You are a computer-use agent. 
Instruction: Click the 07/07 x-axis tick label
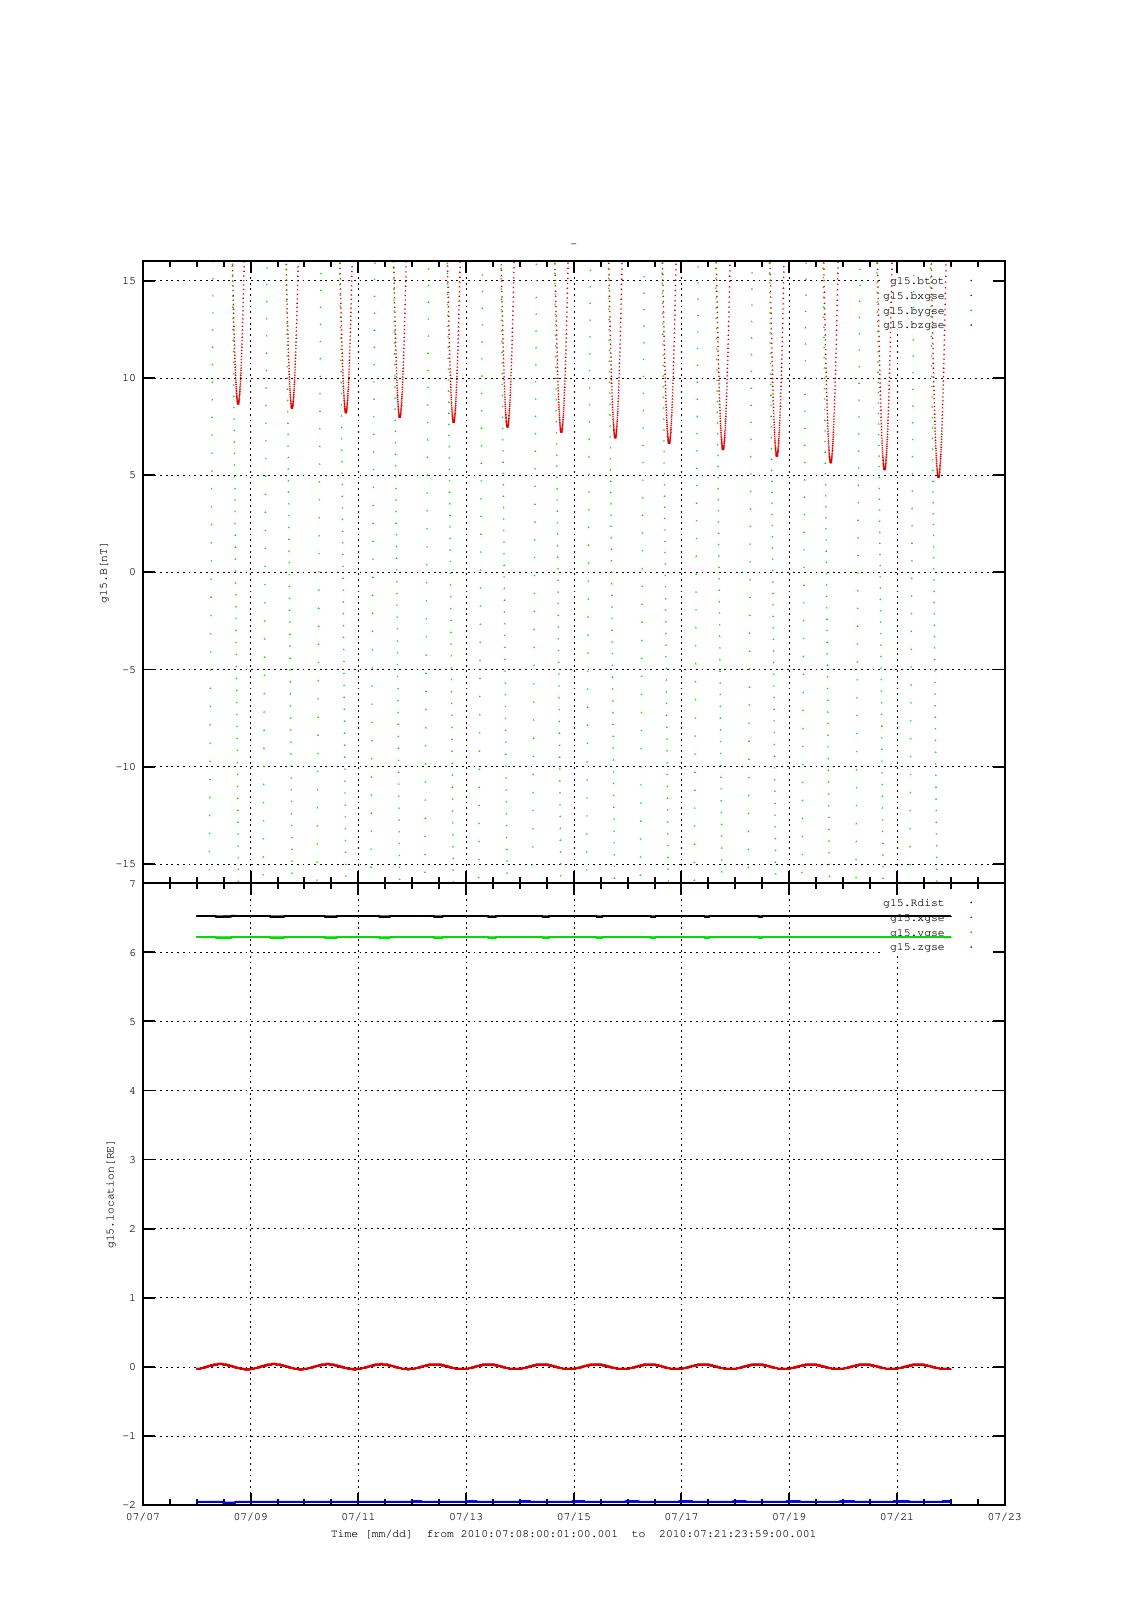[143, 1517]
